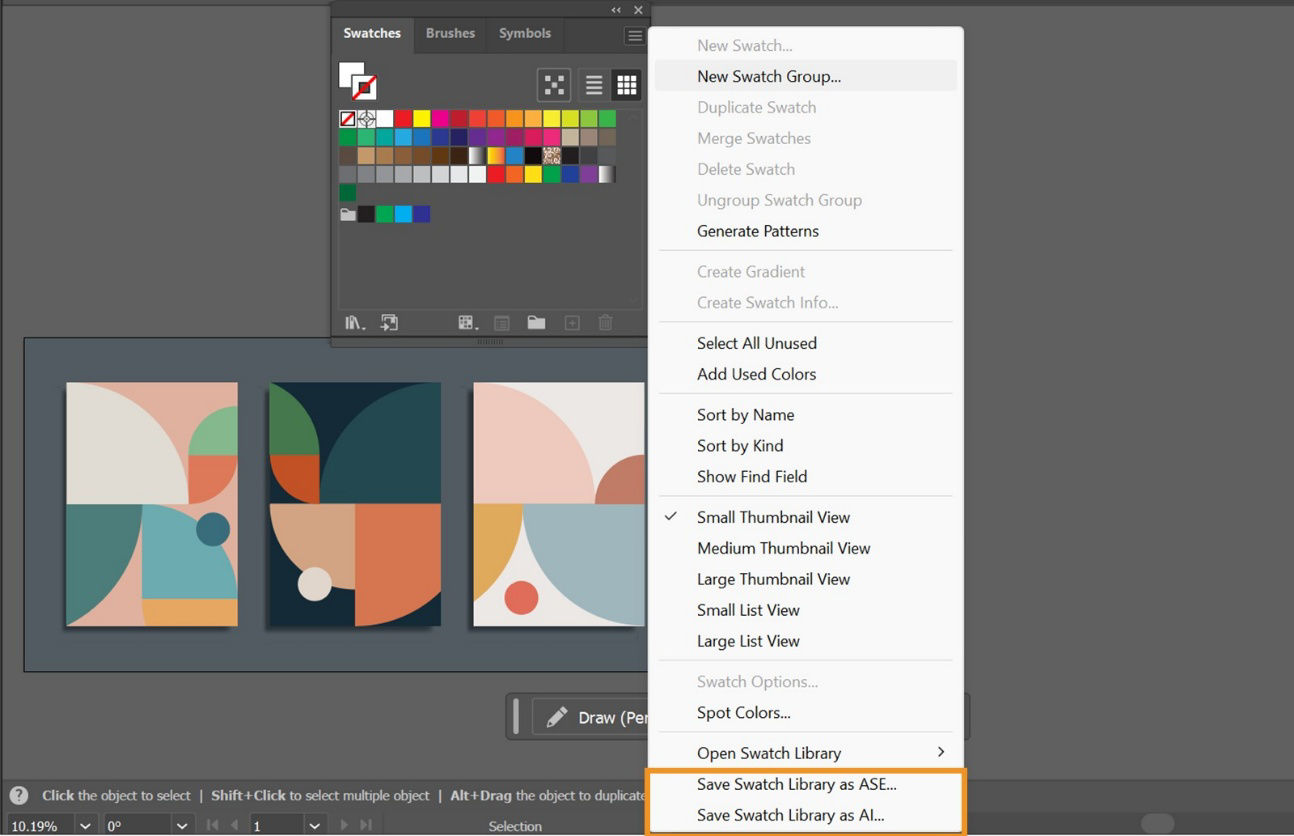
Task: Open the Show Swatch Kinds menu icon
Action: [467, 322]
